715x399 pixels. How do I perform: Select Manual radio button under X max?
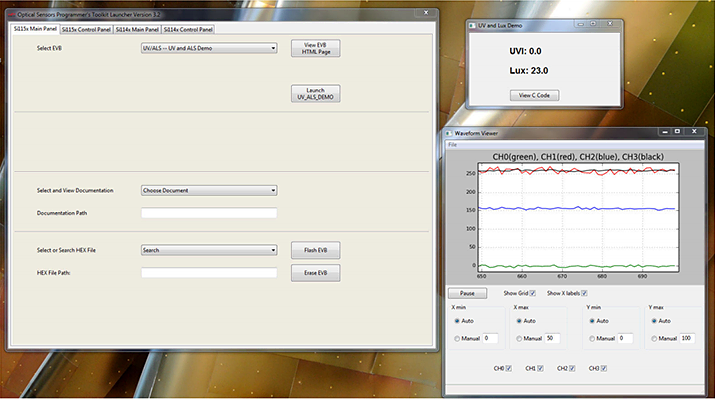(519, 338)
